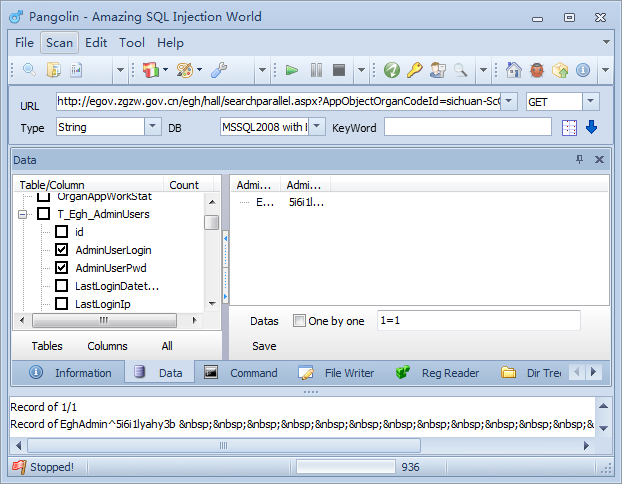This screenshot has width=622, height=484.
Task: Click the red bug toolbar icon
Action: tap(537, 70)
